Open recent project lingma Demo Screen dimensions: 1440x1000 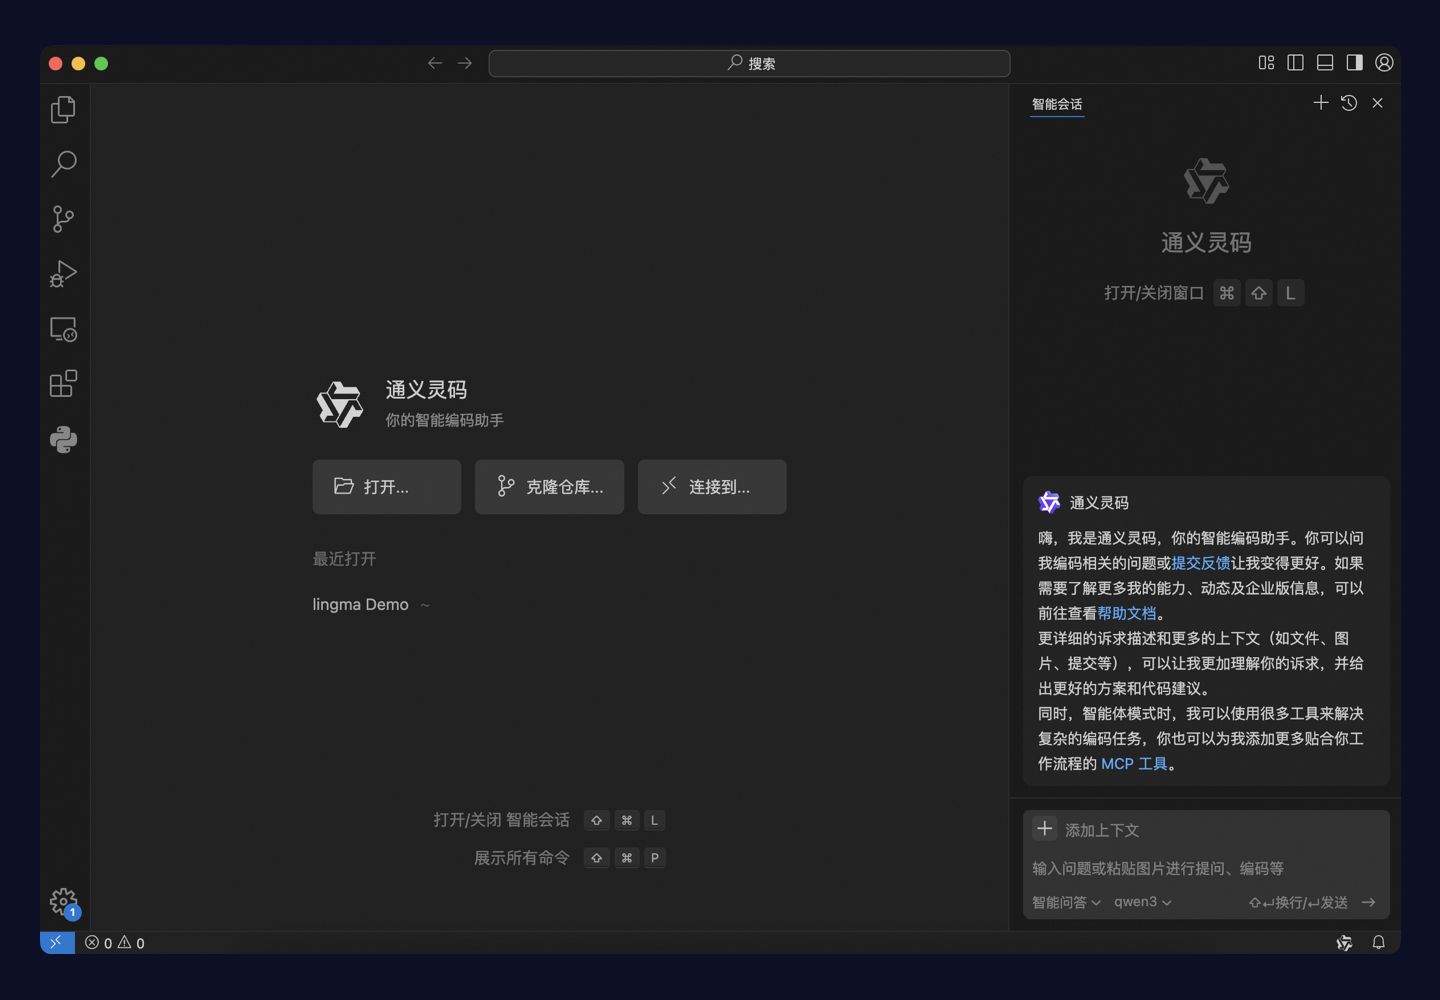click(360, 604)
